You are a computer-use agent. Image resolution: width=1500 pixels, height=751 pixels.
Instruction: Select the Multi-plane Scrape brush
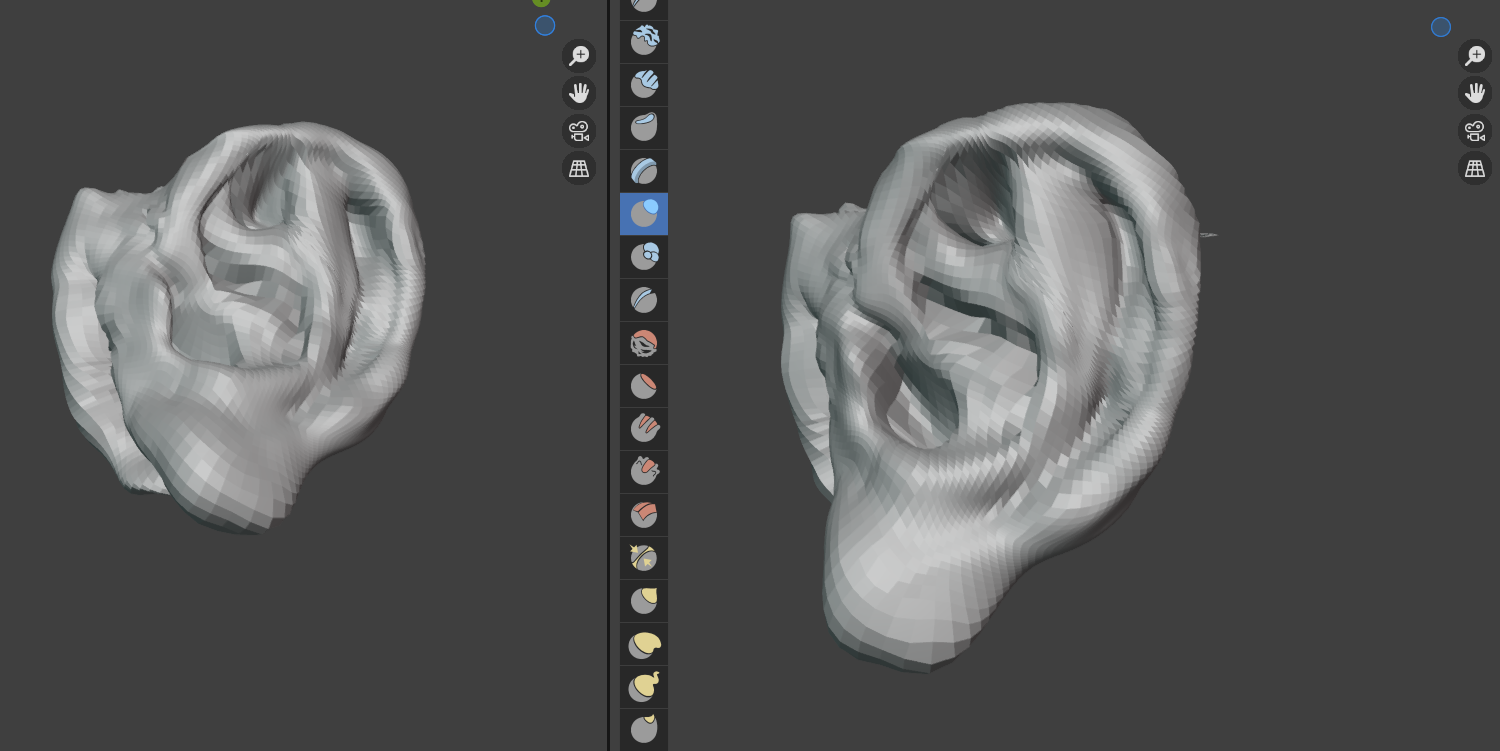click(x=644, y=515)
